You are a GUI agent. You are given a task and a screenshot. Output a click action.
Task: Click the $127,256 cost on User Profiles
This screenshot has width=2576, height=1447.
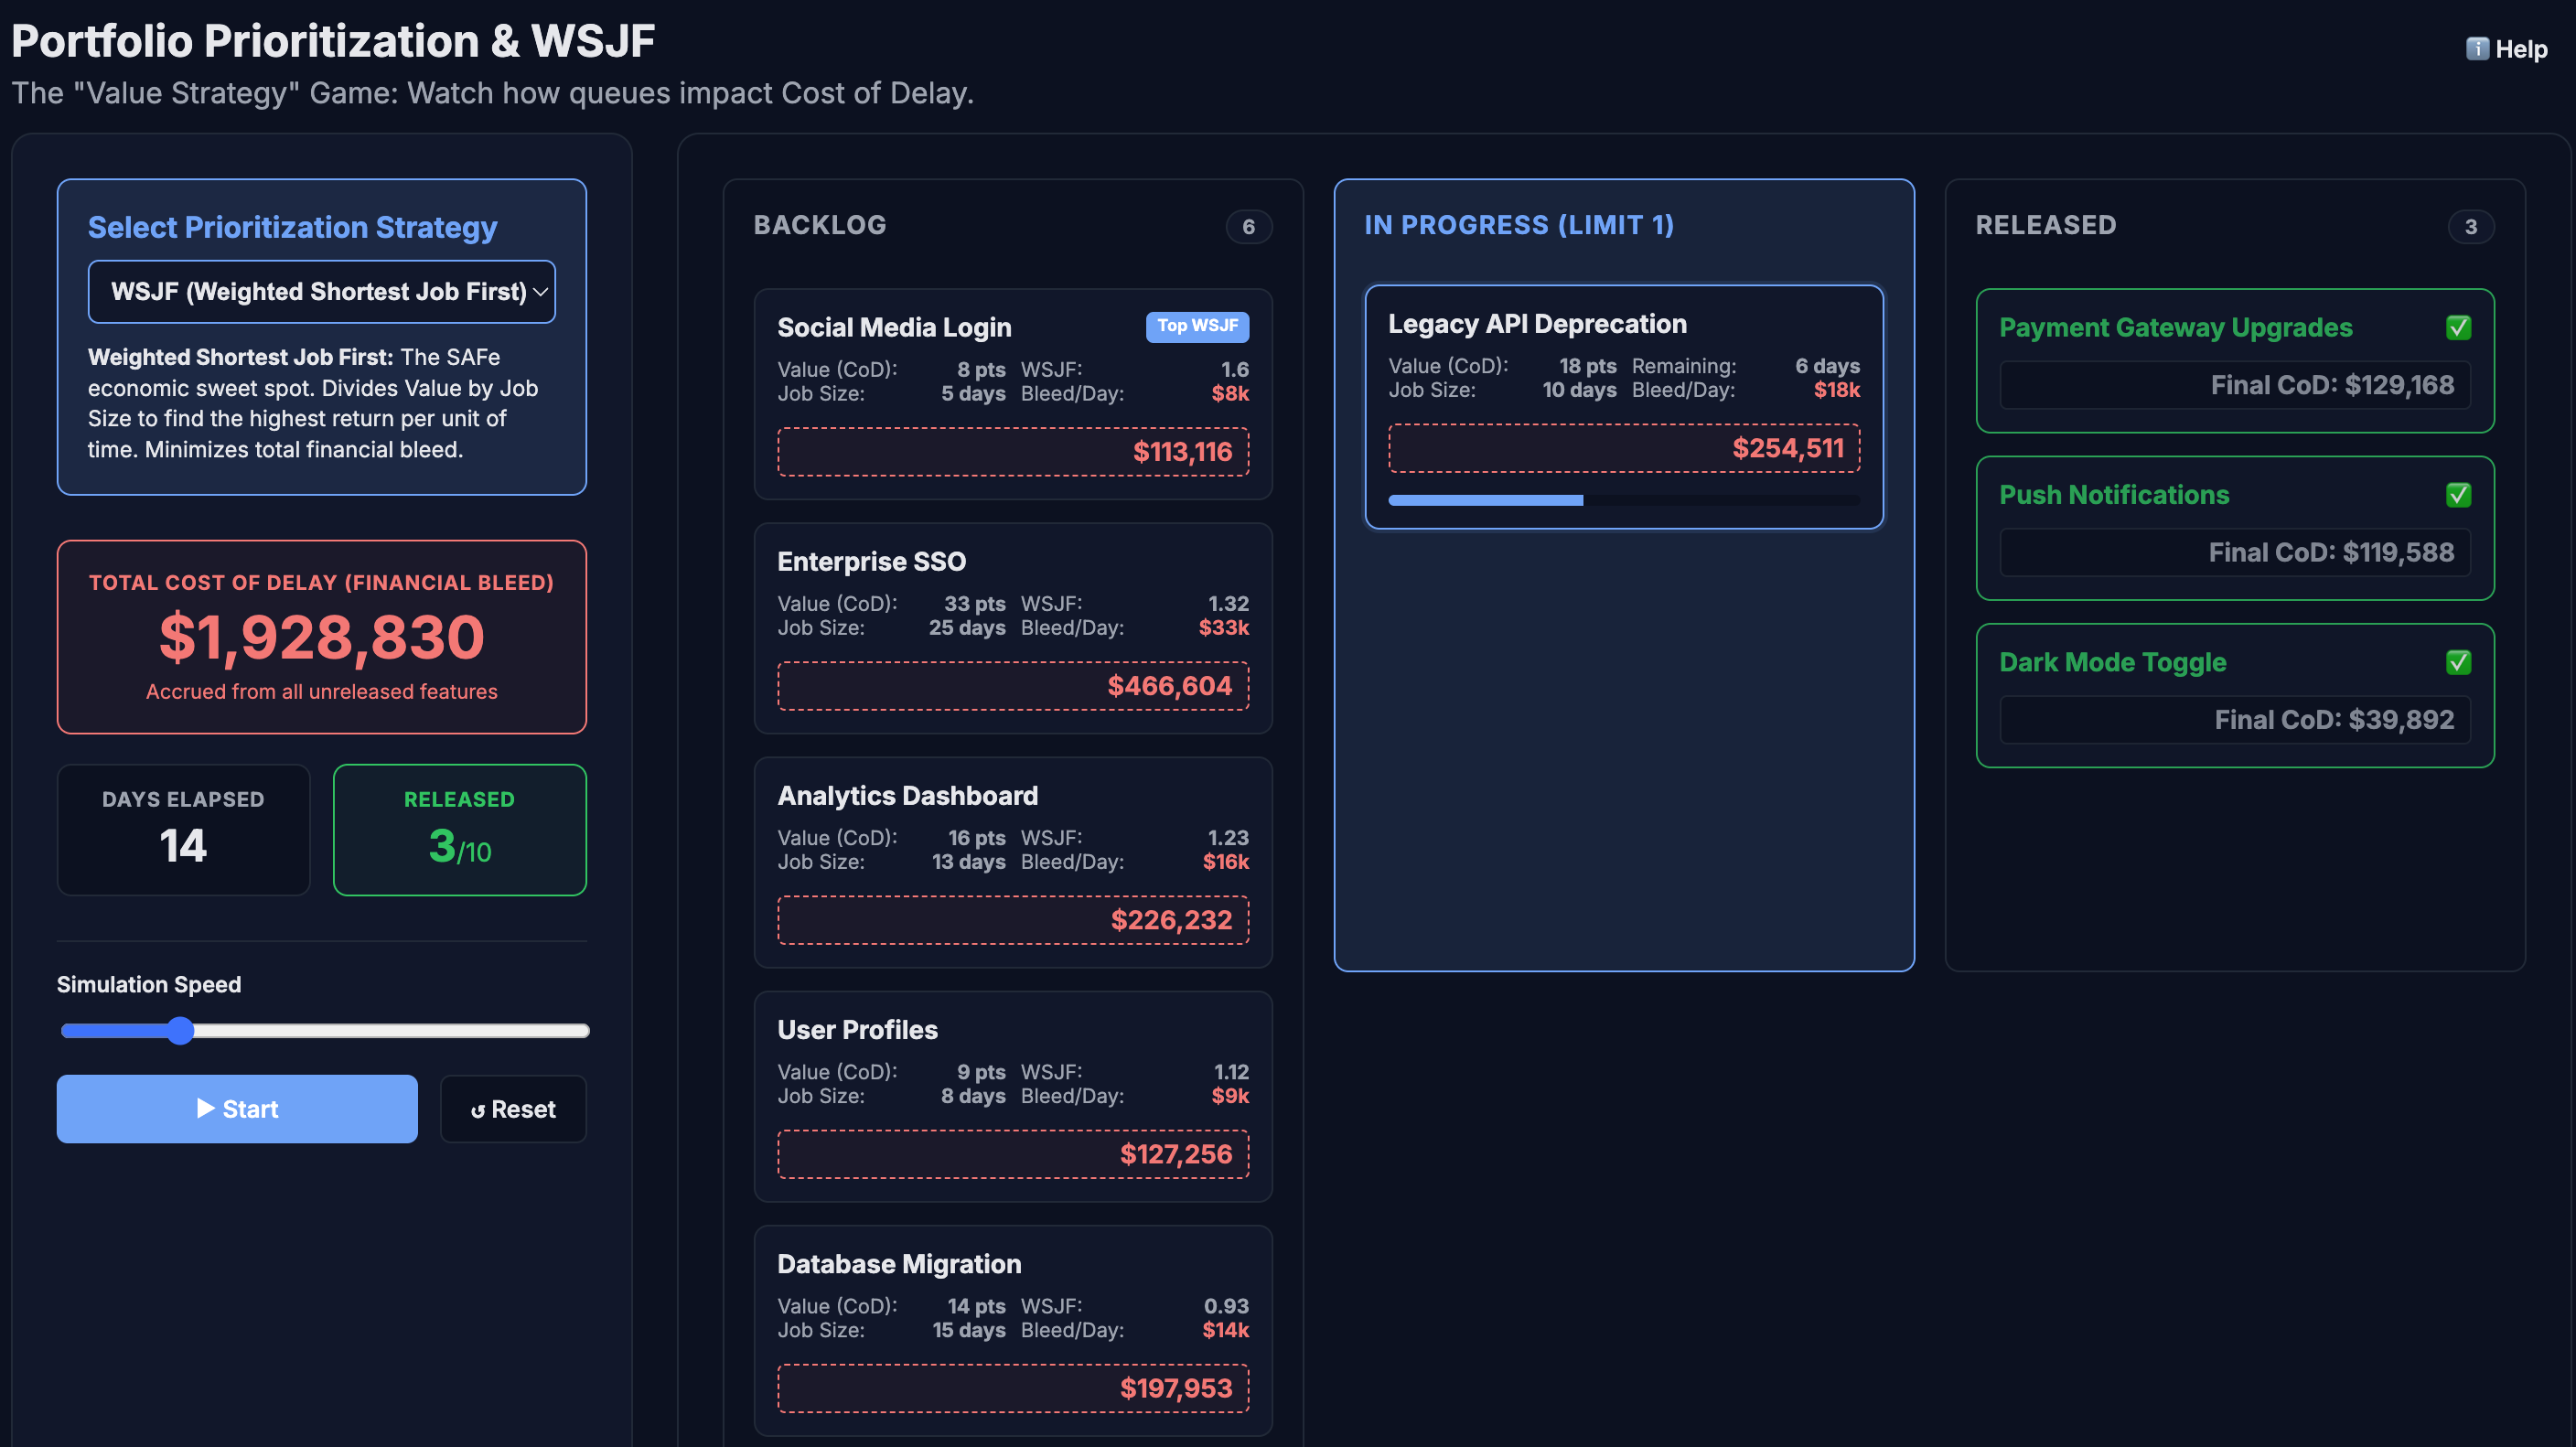point(1175,1154)
